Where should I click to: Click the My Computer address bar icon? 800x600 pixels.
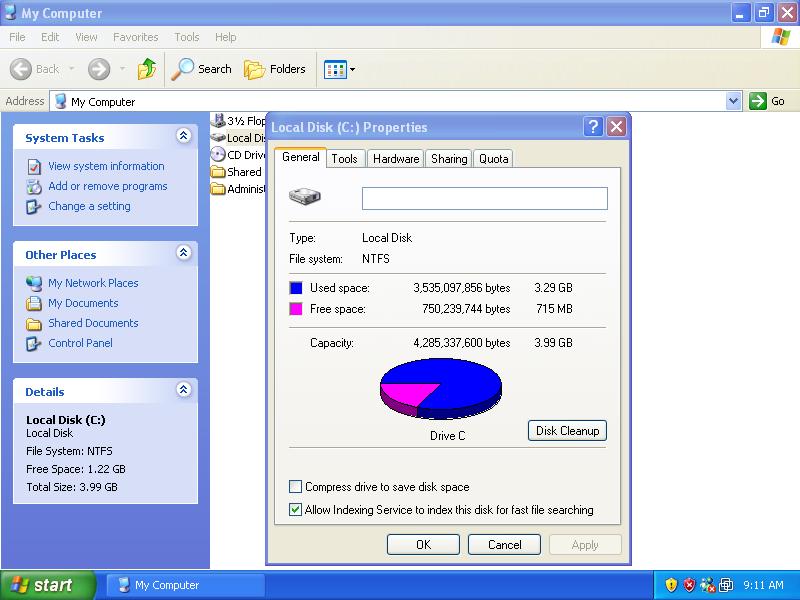(x=60, y=101)
